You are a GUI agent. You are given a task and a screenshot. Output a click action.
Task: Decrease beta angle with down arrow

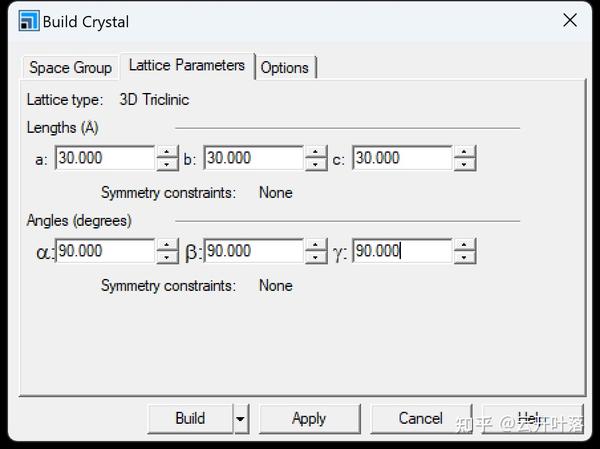click(316, 257)
